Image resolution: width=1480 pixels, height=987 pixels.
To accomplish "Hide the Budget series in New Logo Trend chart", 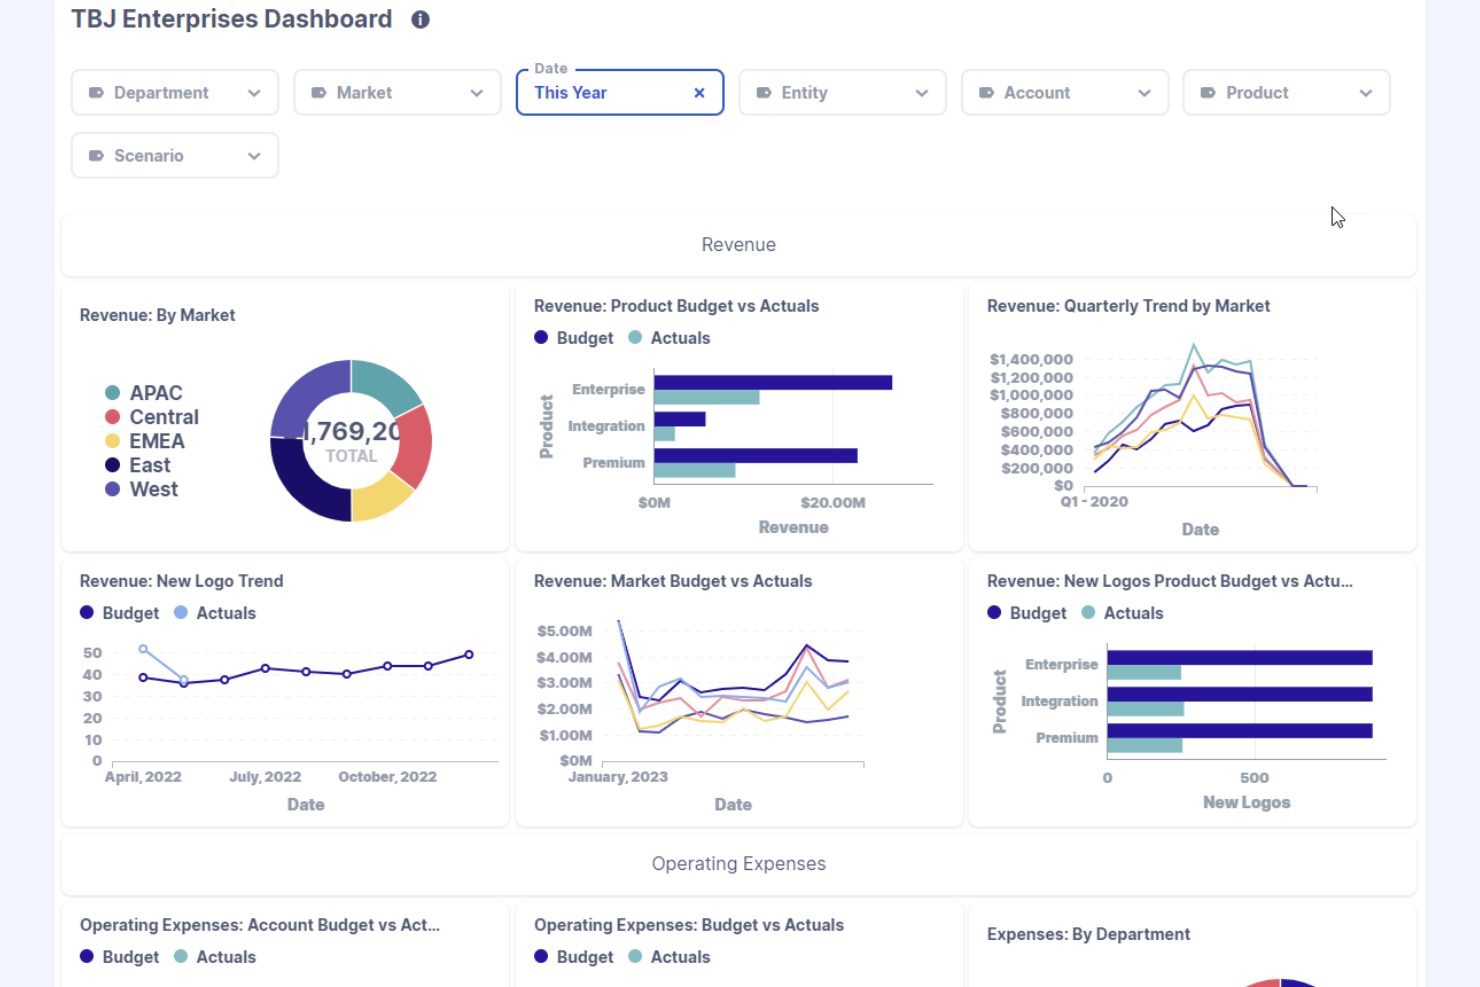I will coord(119,612).
